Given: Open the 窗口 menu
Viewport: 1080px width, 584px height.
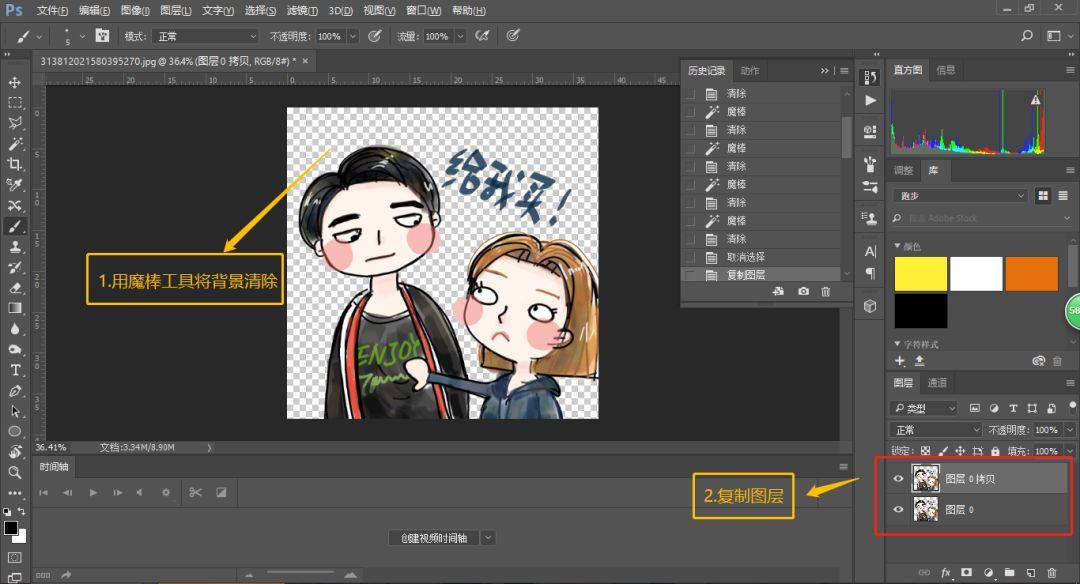Looking at the screenshot, I should (424, 10).
